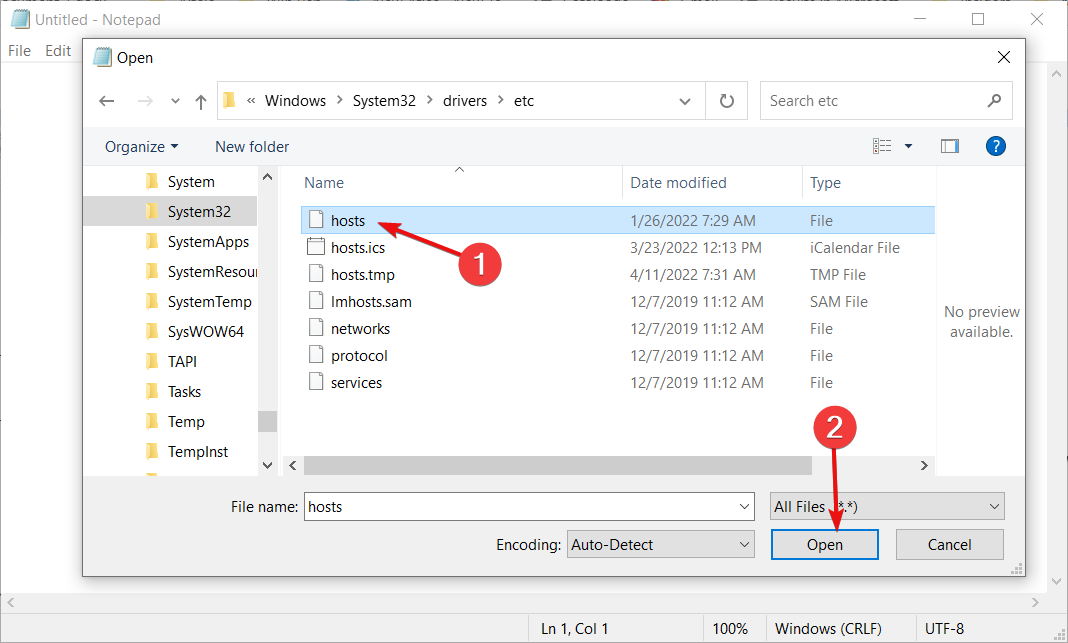
Task: Sort by Type column header
Action: click(826, 183)
